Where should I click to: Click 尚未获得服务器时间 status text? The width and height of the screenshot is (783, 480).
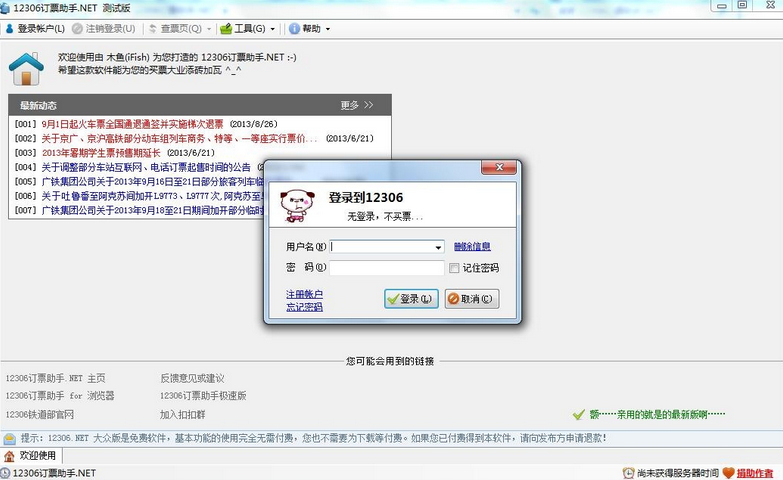coord(678,473)
